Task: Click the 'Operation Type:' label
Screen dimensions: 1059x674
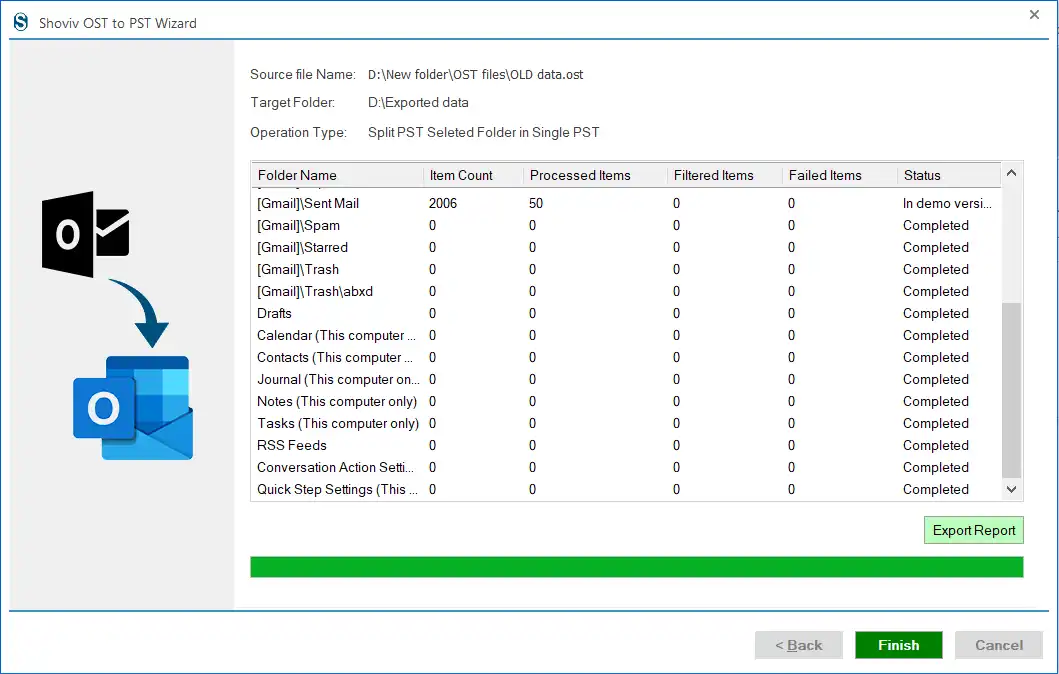Action: click(299, 132)
